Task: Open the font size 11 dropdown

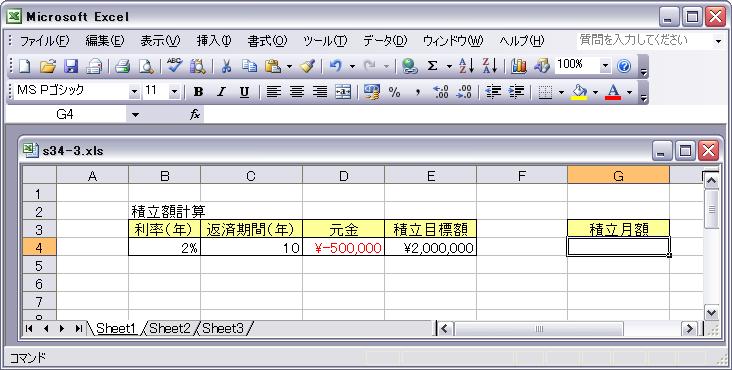Action: [174, 92]
